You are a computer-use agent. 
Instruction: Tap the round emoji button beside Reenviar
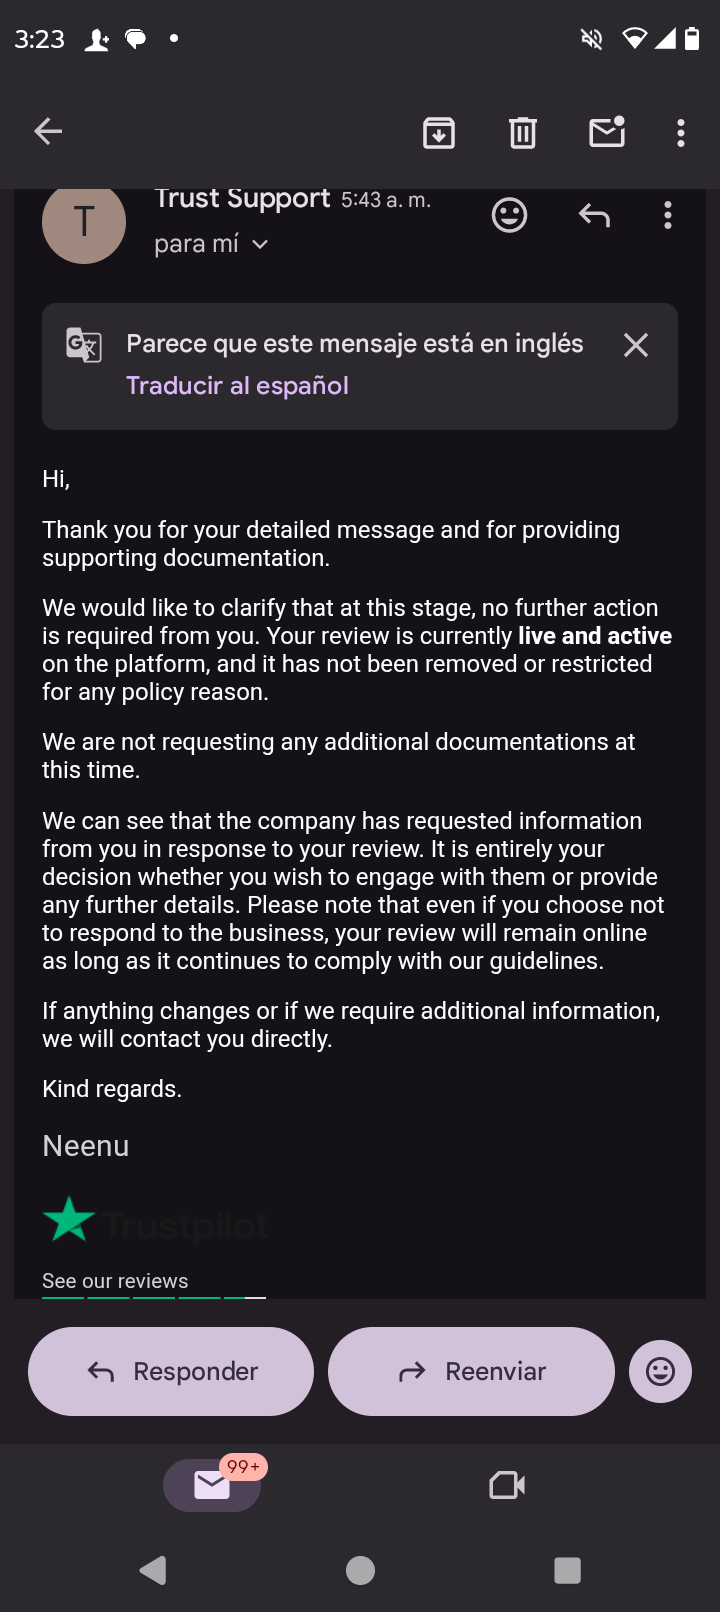click(660, 1371)
